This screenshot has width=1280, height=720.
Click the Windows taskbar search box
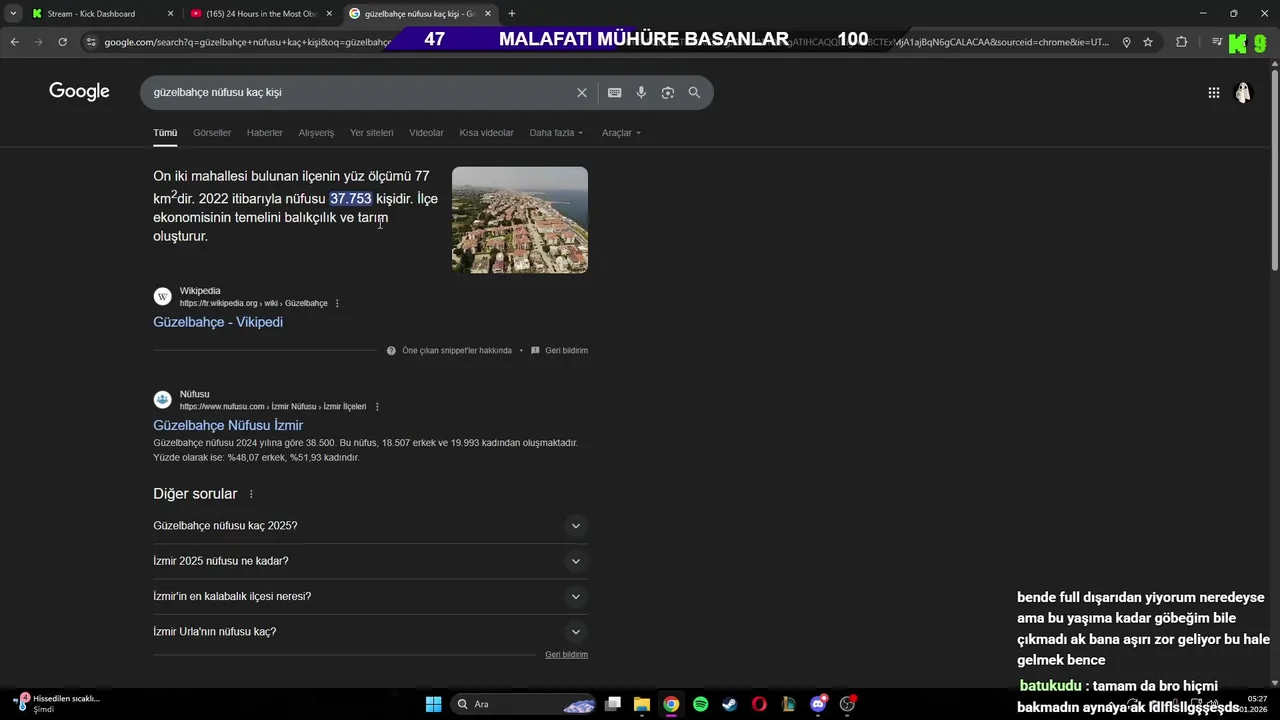tap(522, 704)
